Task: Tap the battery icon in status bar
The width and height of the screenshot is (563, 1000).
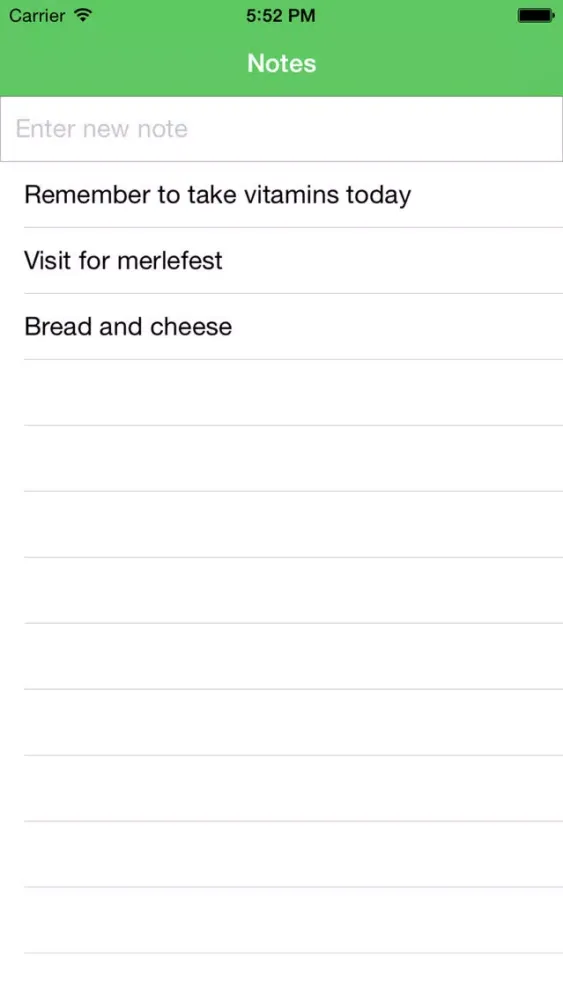Action: click(536, 15)
